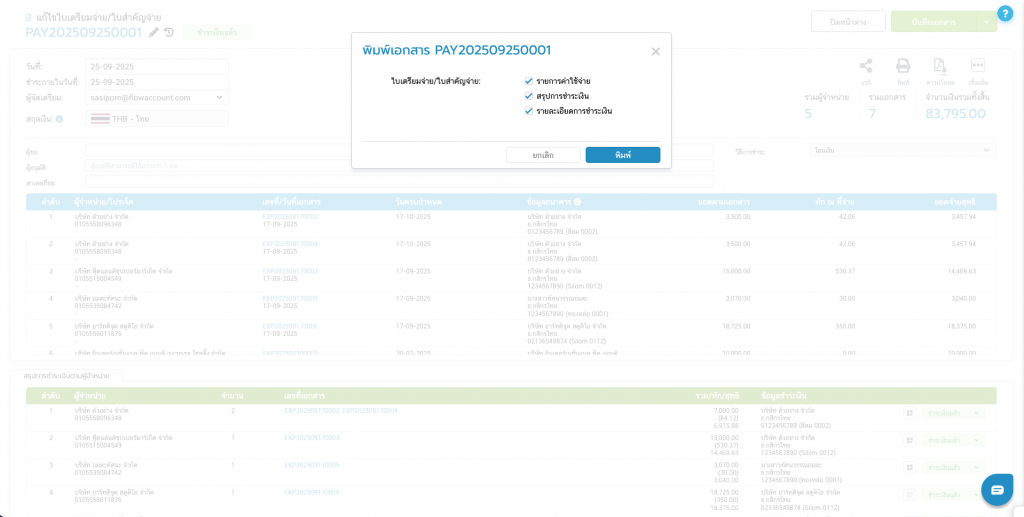The image size is (1024, 517).
Task: Open the blue help question mark icon
Action: pos(1005,13)
